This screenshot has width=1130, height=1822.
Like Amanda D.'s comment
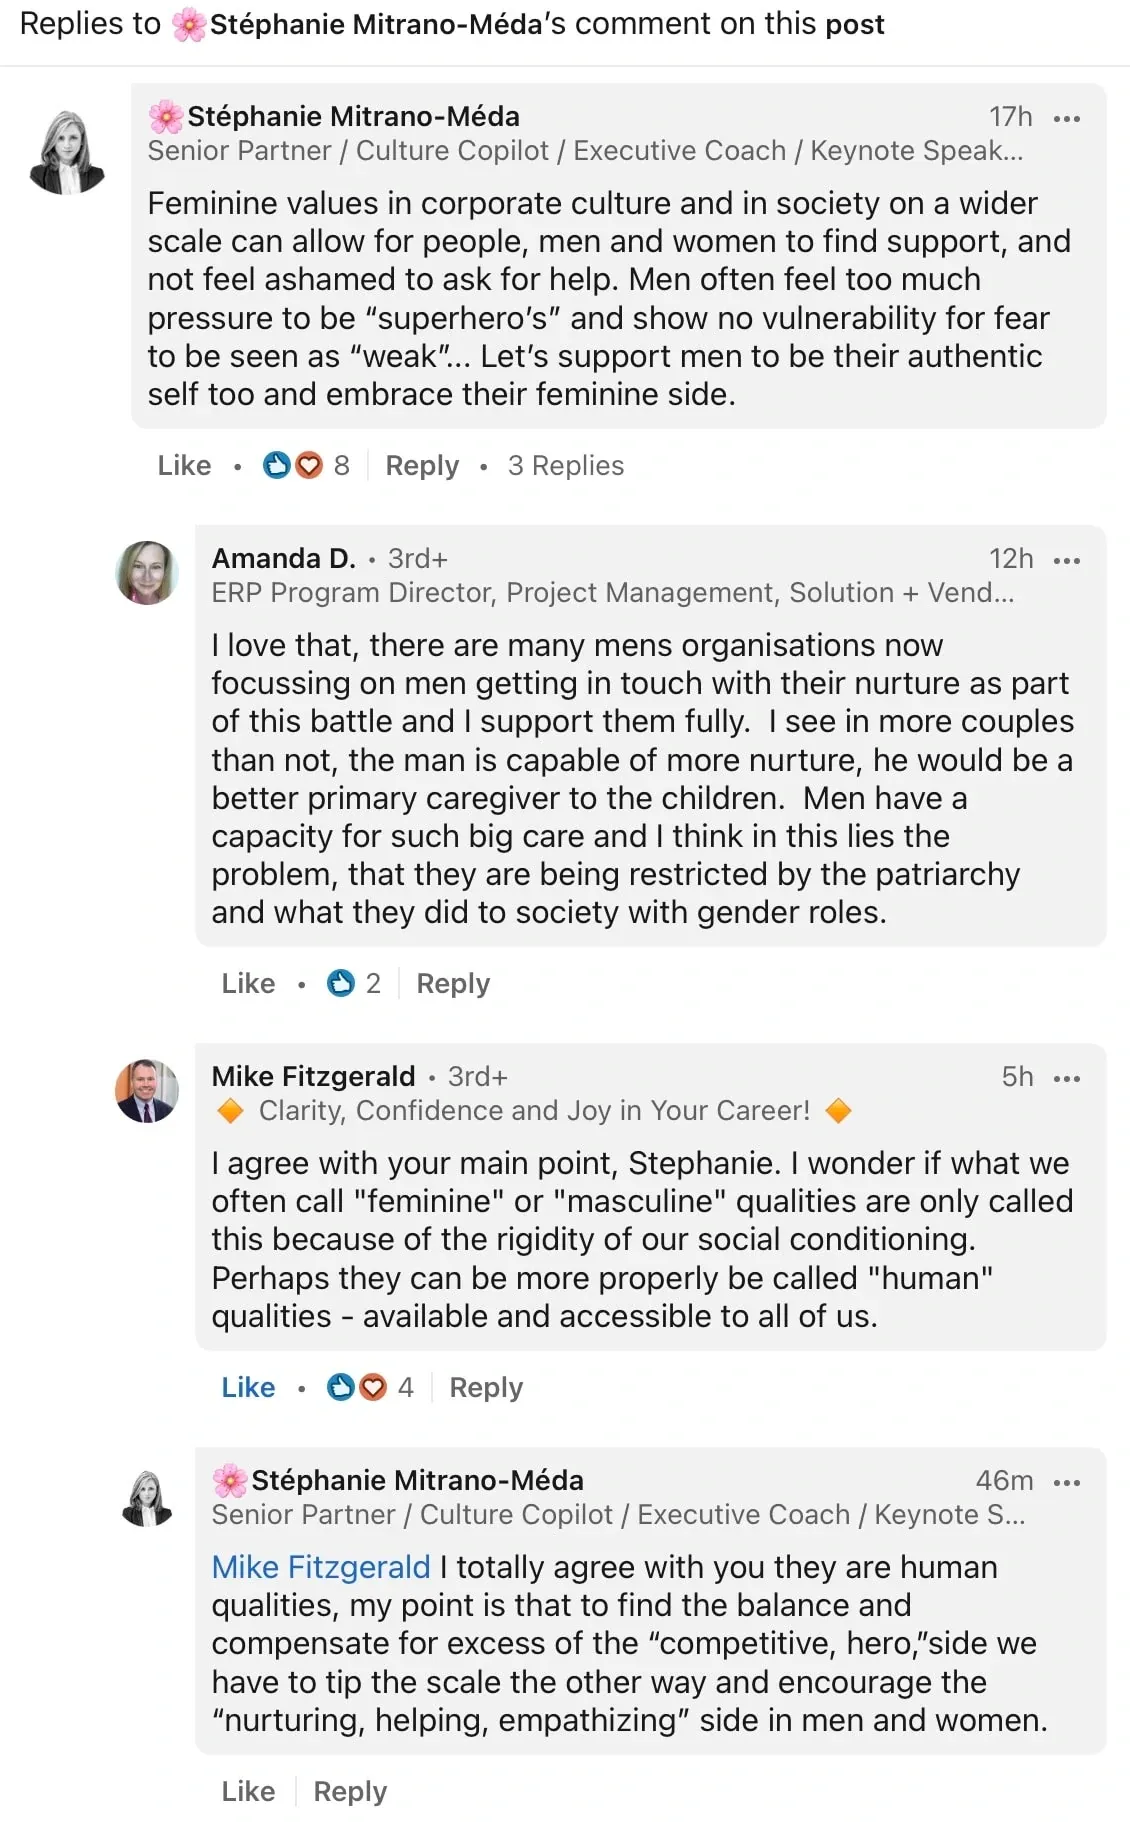pyautogui.click(x=248, y=983)
